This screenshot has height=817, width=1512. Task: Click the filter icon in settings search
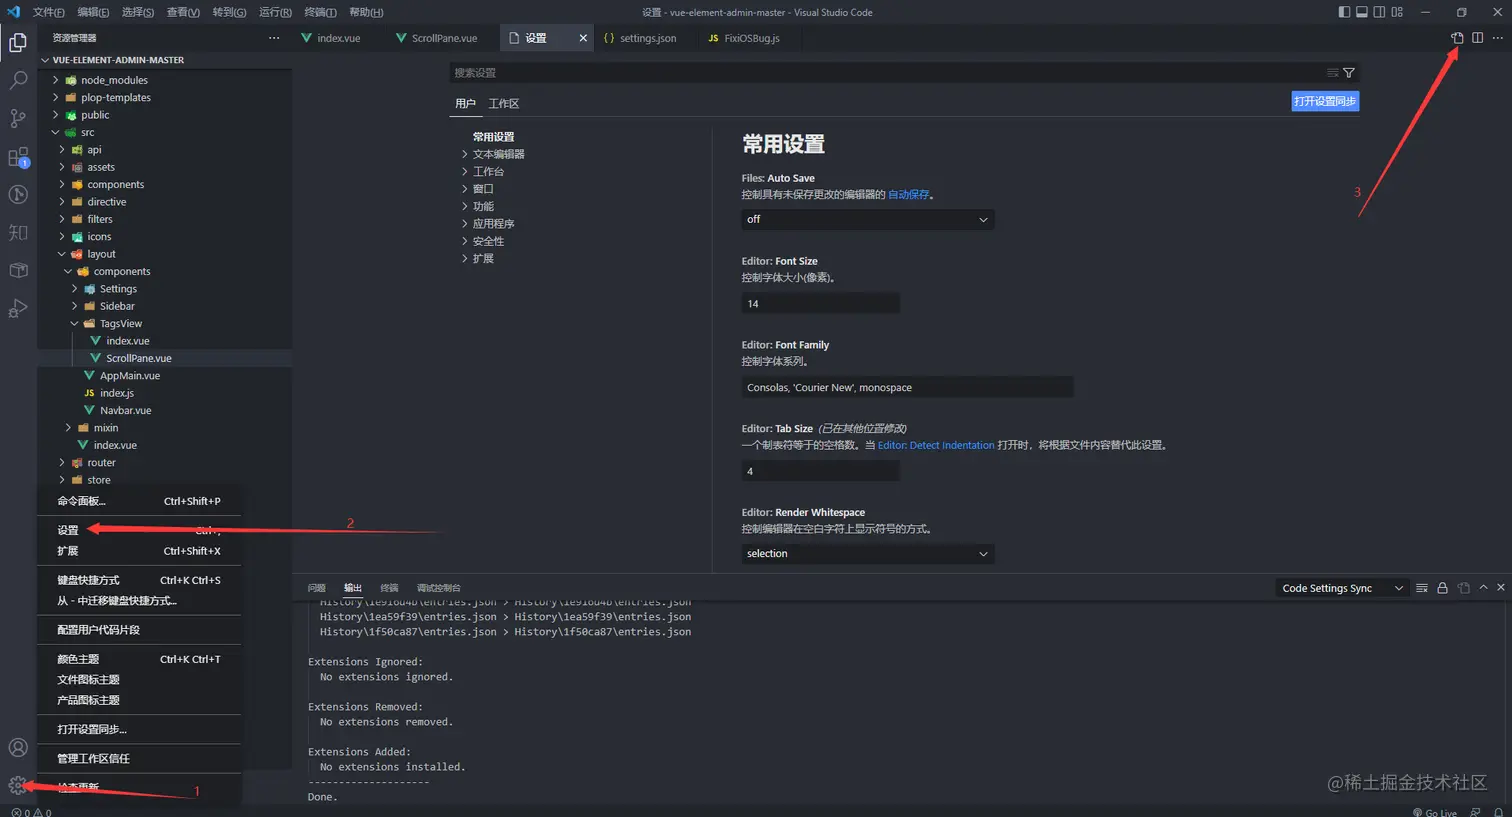pyautogui.click(x=1349, y=73)
